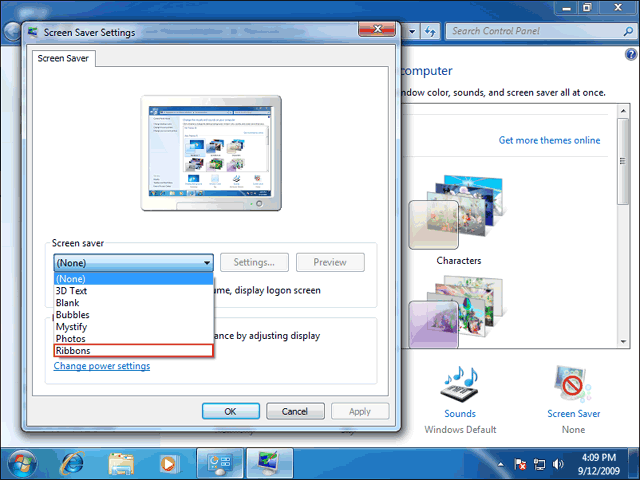Collapse the screen saver combo box arrow
This screenshot has height=480, width=640.
pos(207,263)
